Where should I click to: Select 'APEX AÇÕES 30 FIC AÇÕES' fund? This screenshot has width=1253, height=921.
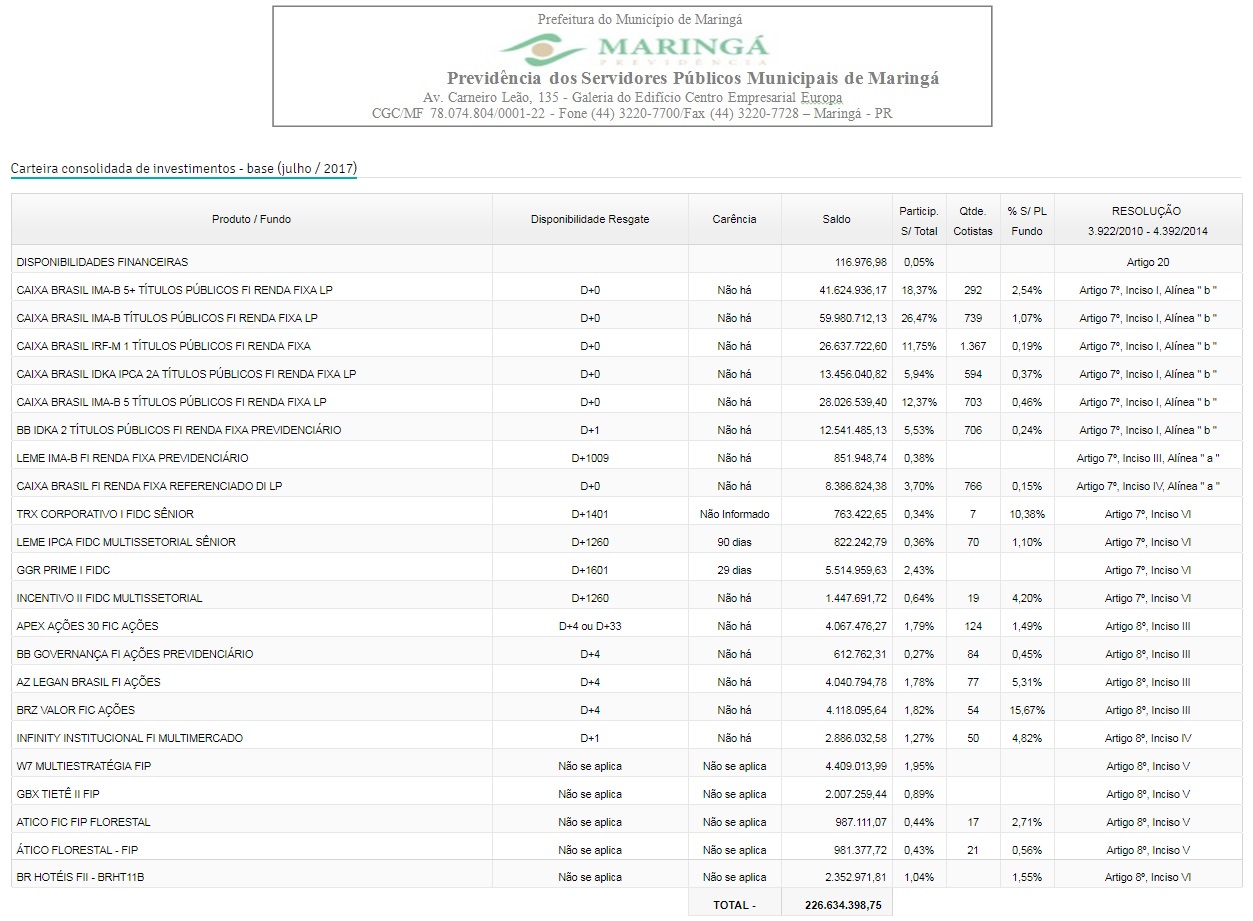point(87,626)
